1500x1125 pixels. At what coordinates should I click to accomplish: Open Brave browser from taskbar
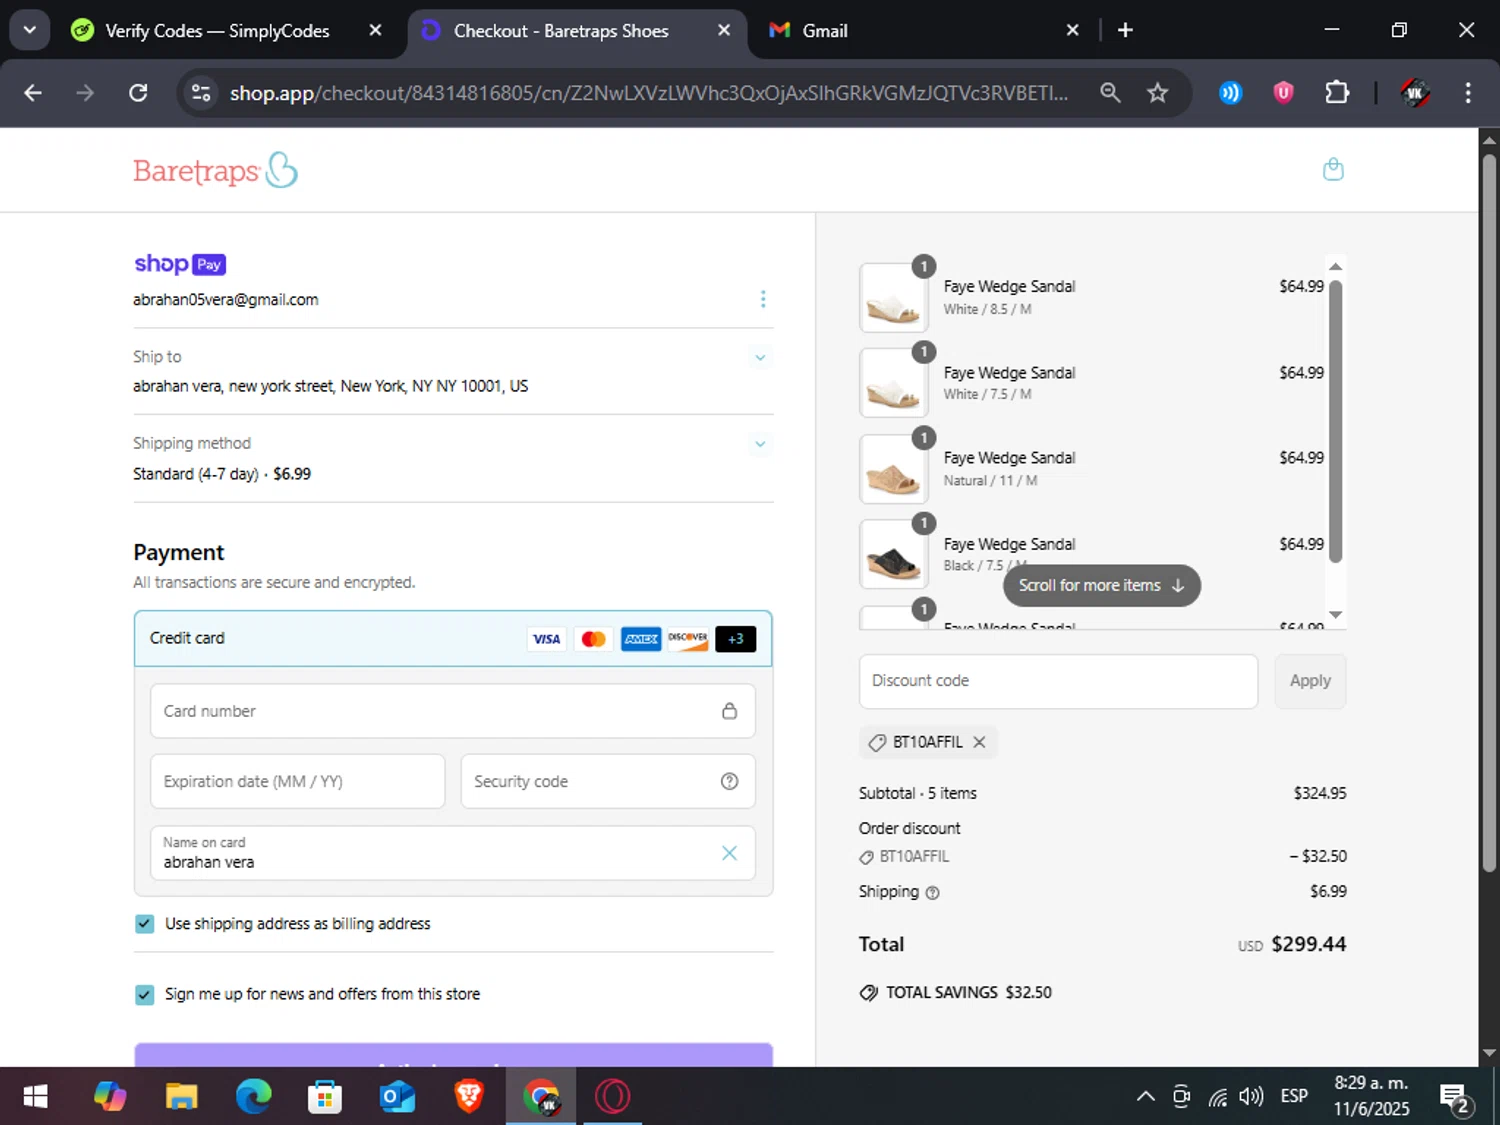pos(468,1097)
